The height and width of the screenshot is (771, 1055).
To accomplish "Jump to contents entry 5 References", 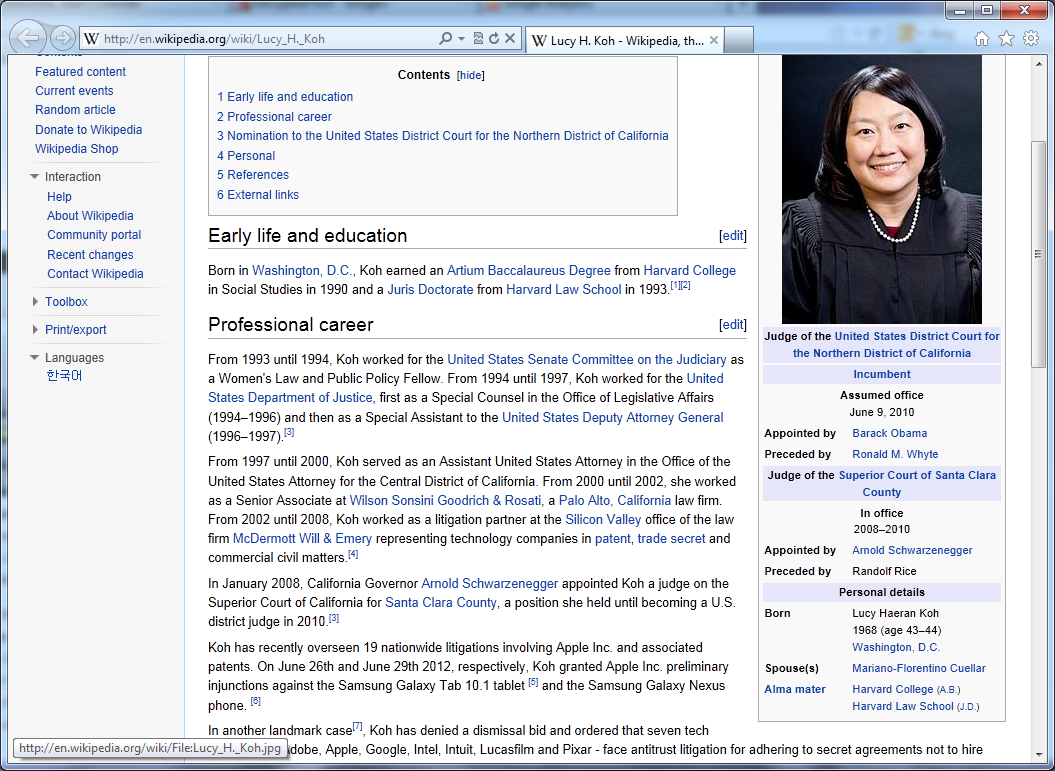I will tap(252, 175).
